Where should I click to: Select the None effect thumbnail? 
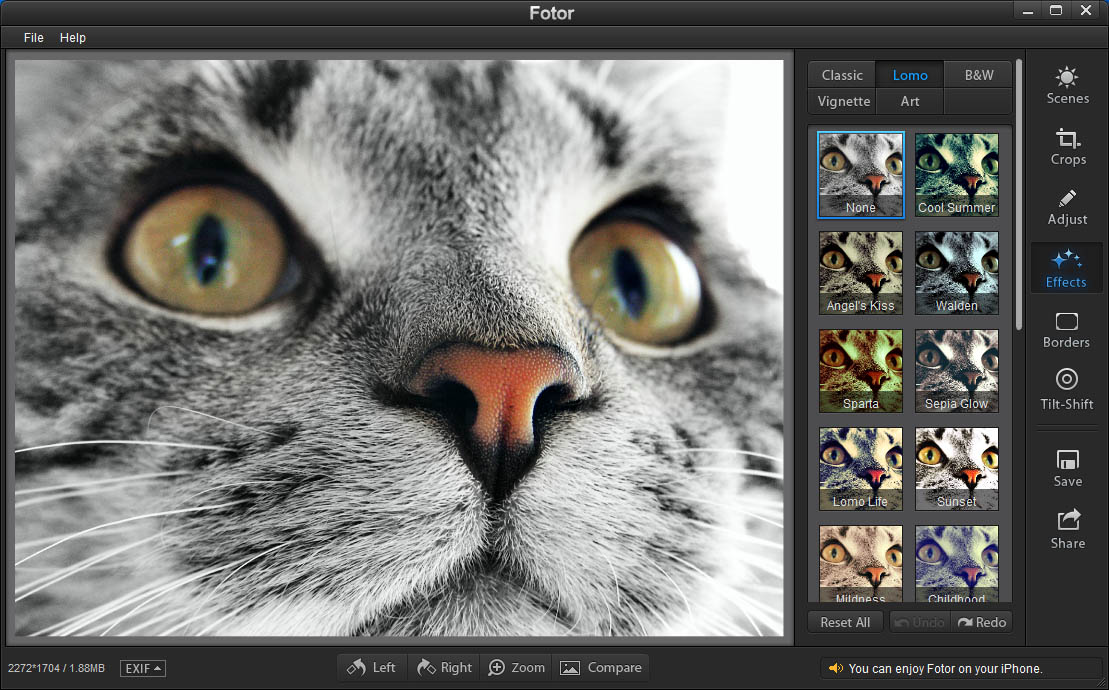[860, 175]
